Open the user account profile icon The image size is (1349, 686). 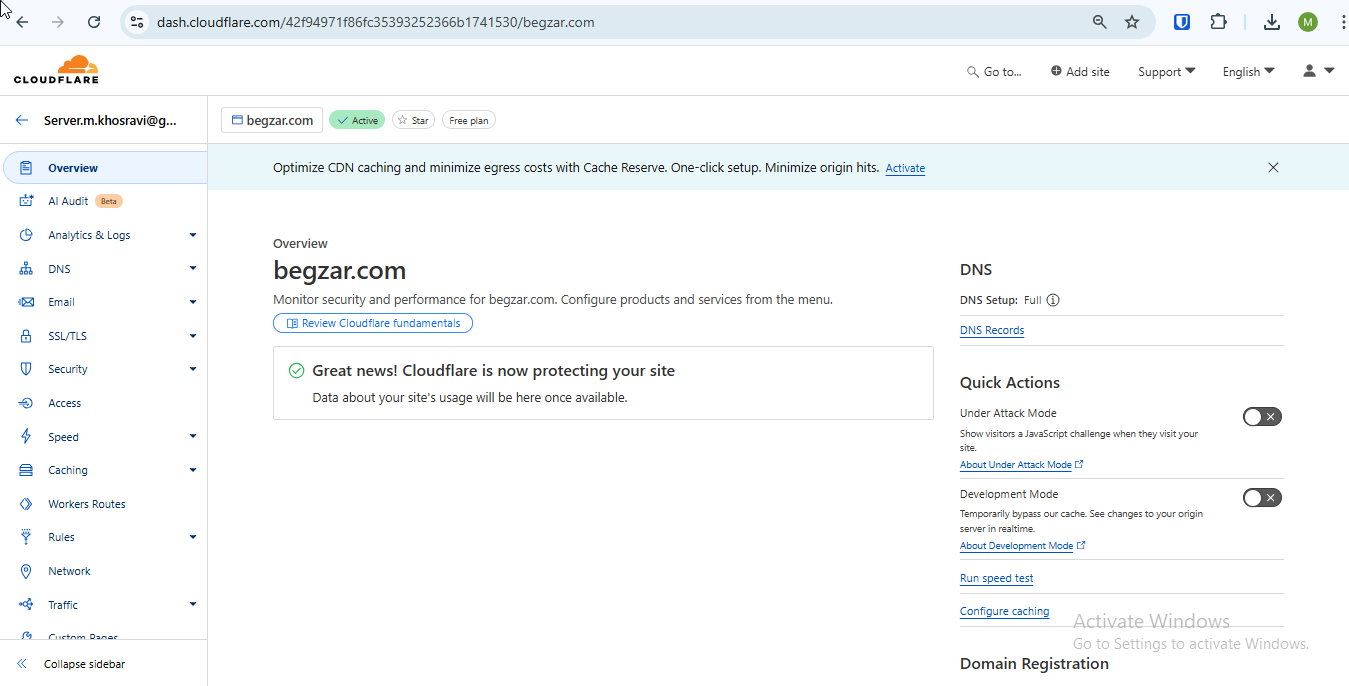tap(1318, 71)
